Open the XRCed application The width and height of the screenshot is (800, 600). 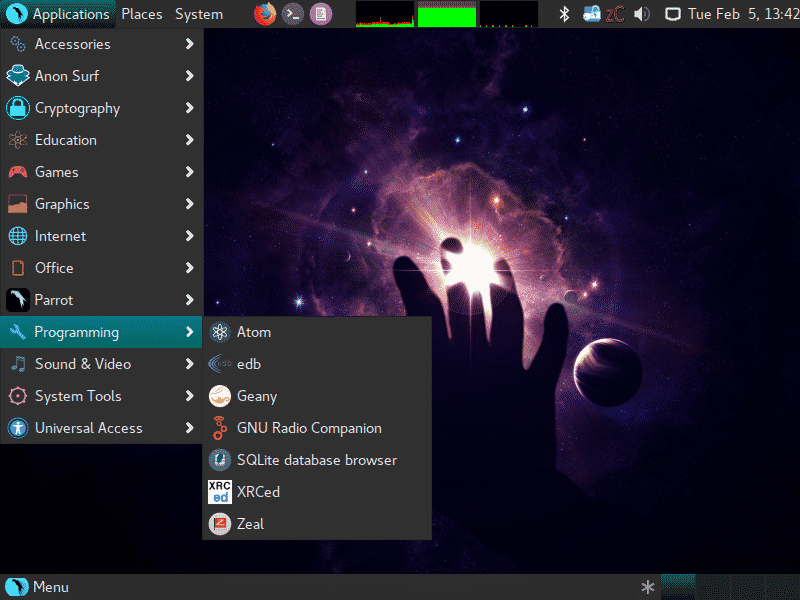pos(258,492)
